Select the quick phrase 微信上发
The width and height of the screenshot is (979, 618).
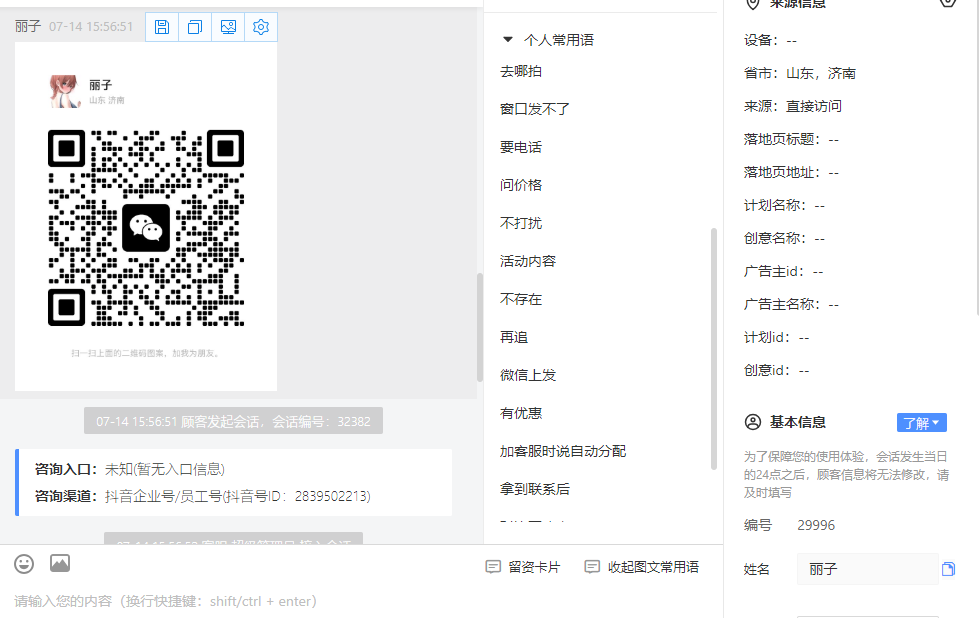(x=528, y=375)
